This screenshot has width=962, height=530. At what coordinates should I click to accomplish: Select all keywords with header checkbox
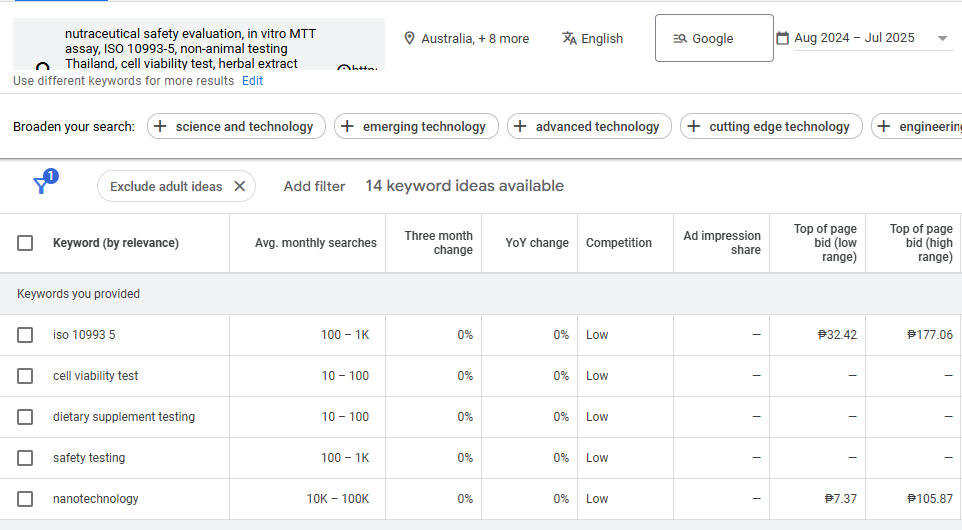(25, 243)
